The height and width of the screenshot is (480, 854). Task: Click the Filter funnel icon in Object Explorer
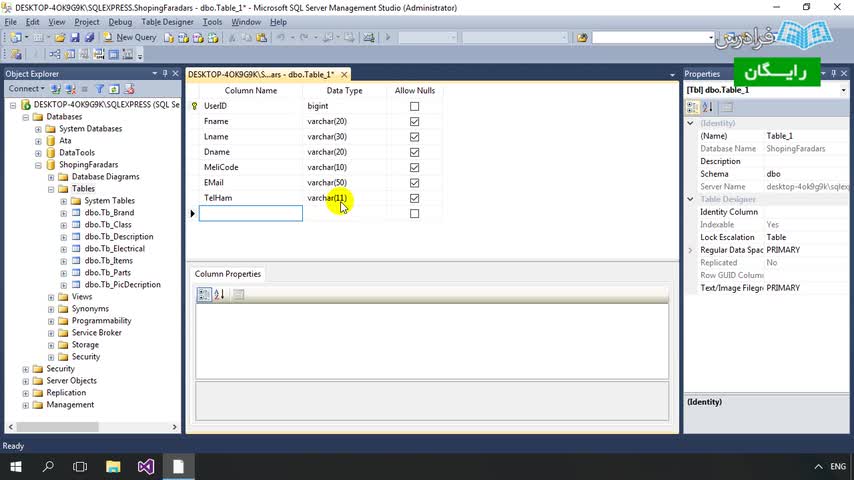[x=100, y=89]
